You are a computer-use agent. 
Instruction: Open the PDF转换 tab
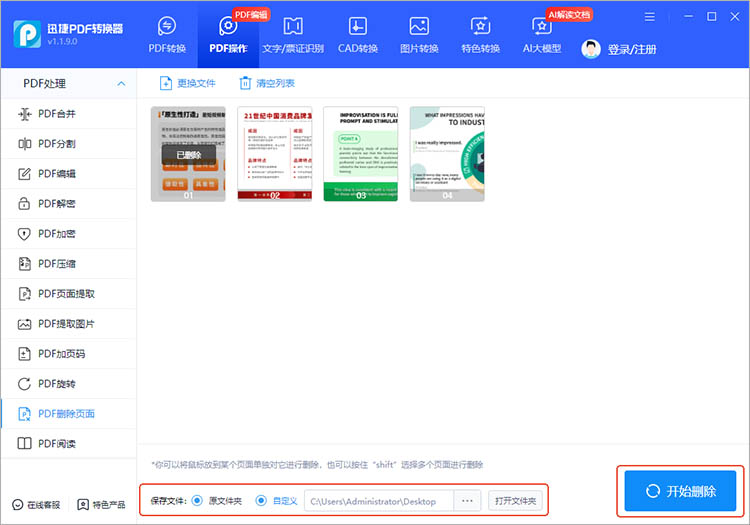click(x=166, y=34)
